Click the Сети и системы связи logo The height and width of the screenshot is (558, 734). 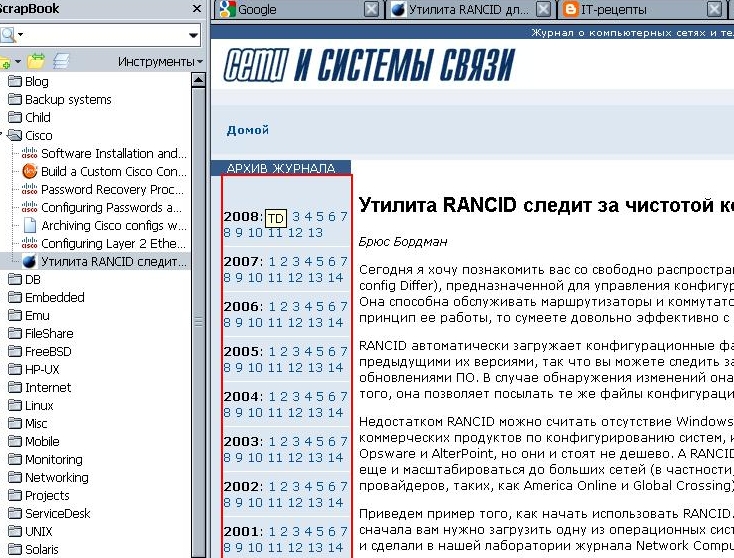[369, 65]
